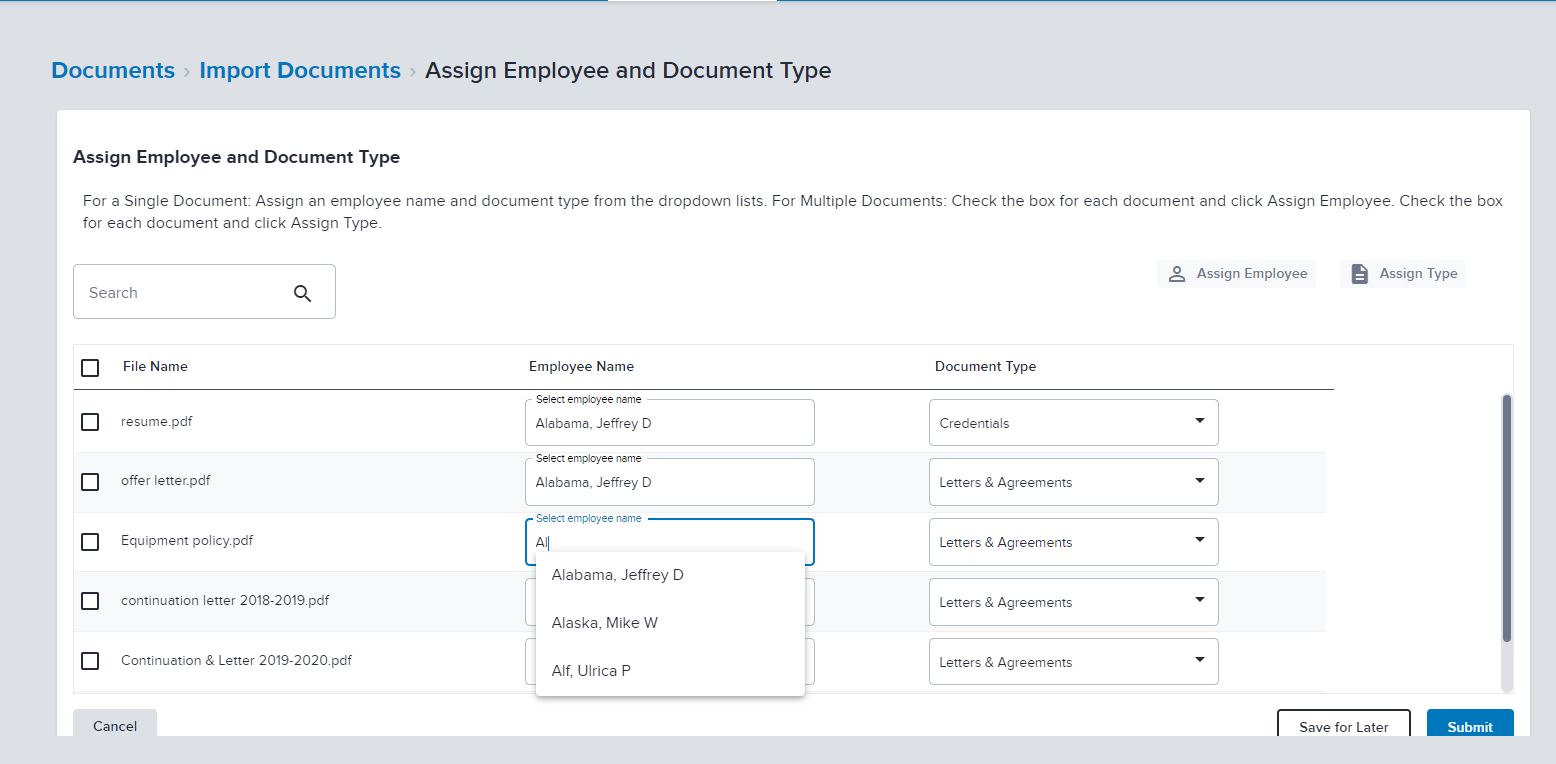Click the vertical scrollbar of document table
The image size is (1556, 764).
coord(1506,518)
